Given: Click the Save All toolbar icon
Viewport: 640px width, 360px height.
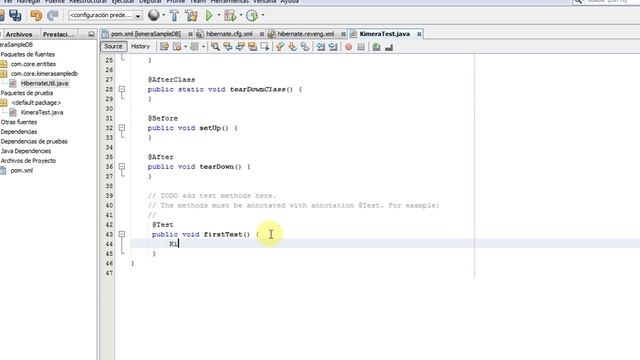Looking at the screenshot, I should (16, 16).
